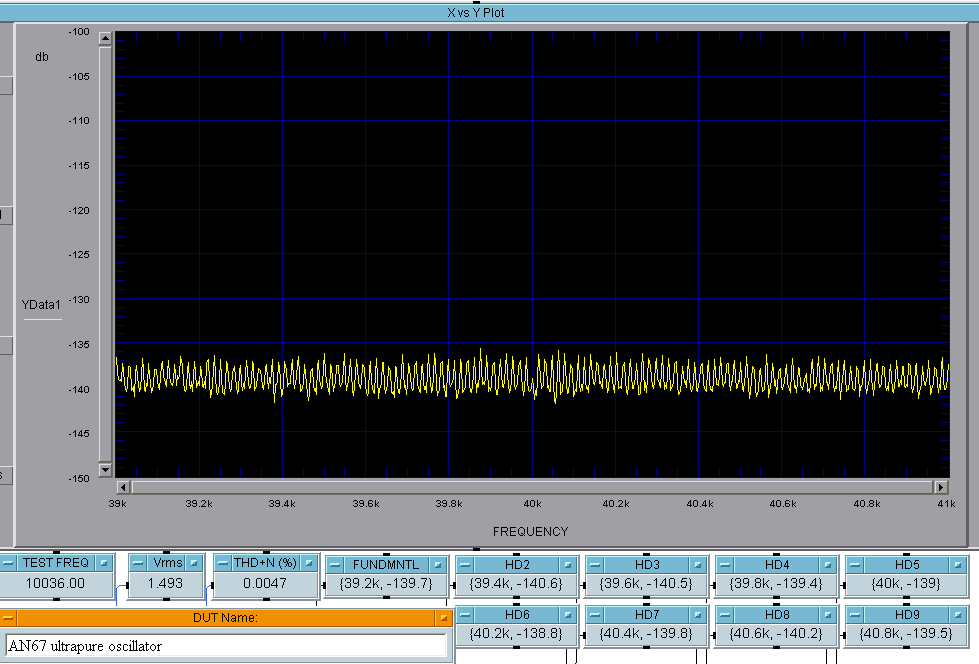The height and width of the screenshot is (664, 979).
Task: Click the HD5 value {40k, -139}
Action: click(x=905, y=584)
